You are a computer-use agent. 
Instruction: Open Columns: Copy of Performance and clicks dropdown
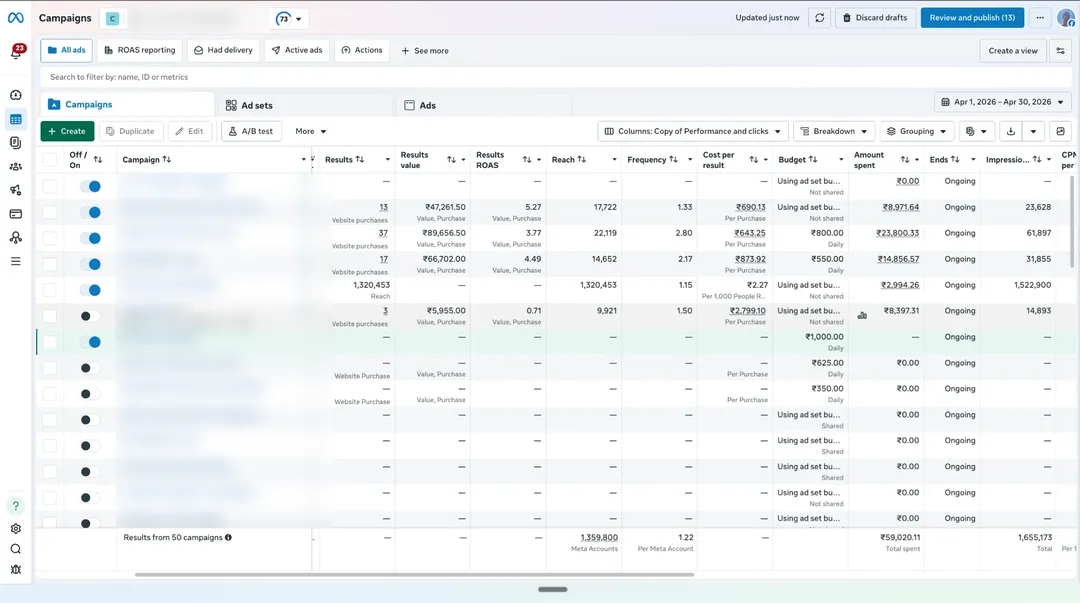click(x=693, y=132)
